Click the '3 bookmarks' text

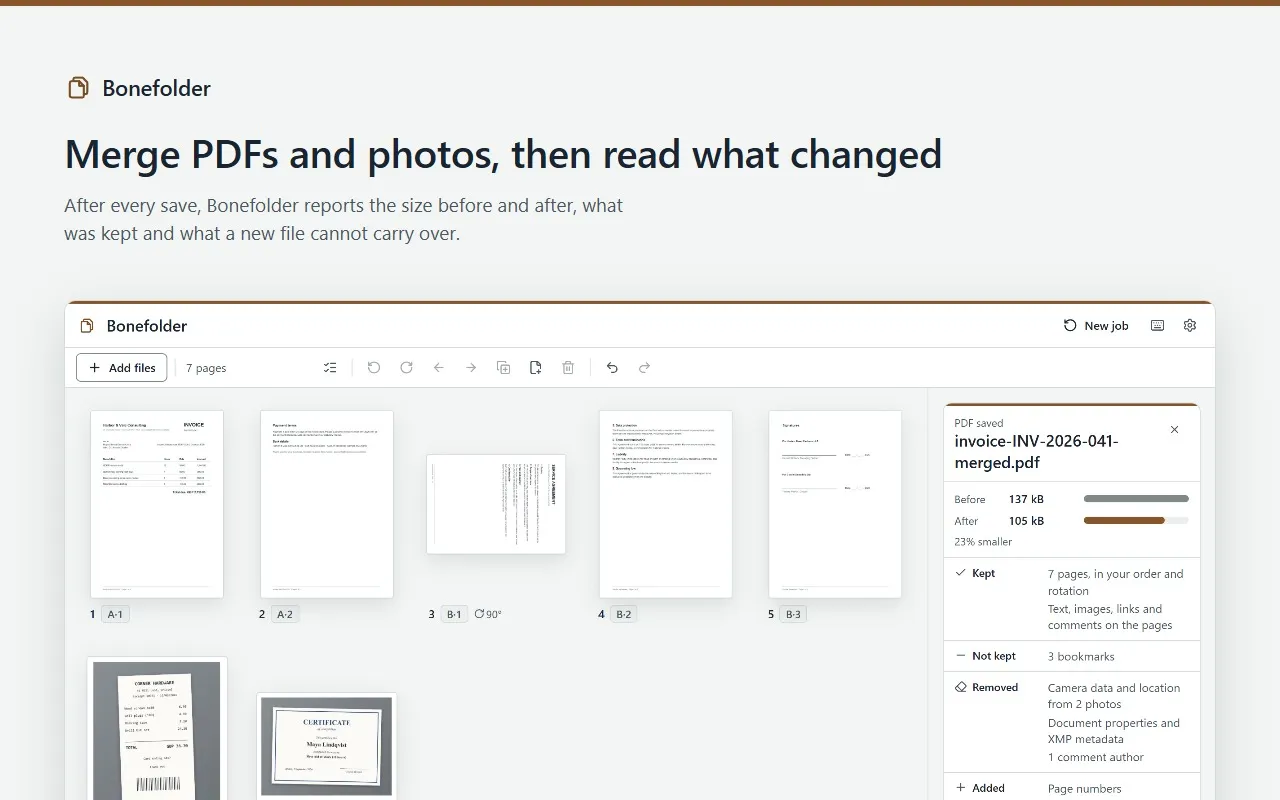tap(1081, 657)
